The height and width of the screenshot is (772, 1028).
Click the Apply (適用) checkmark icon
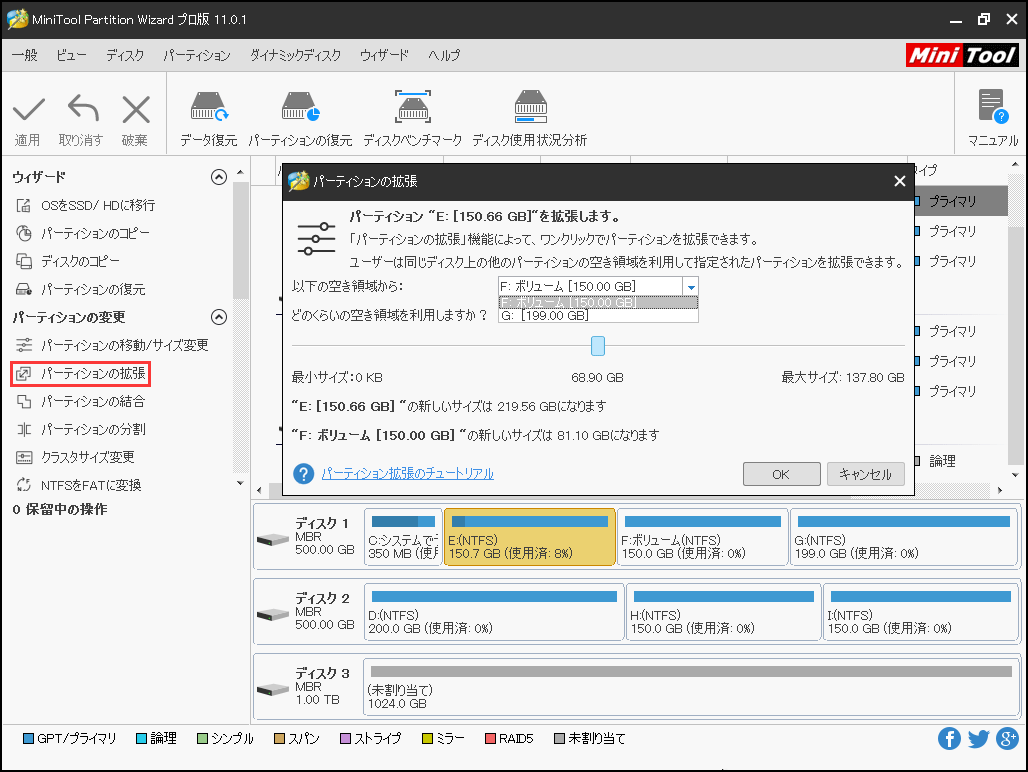point(28,109)
